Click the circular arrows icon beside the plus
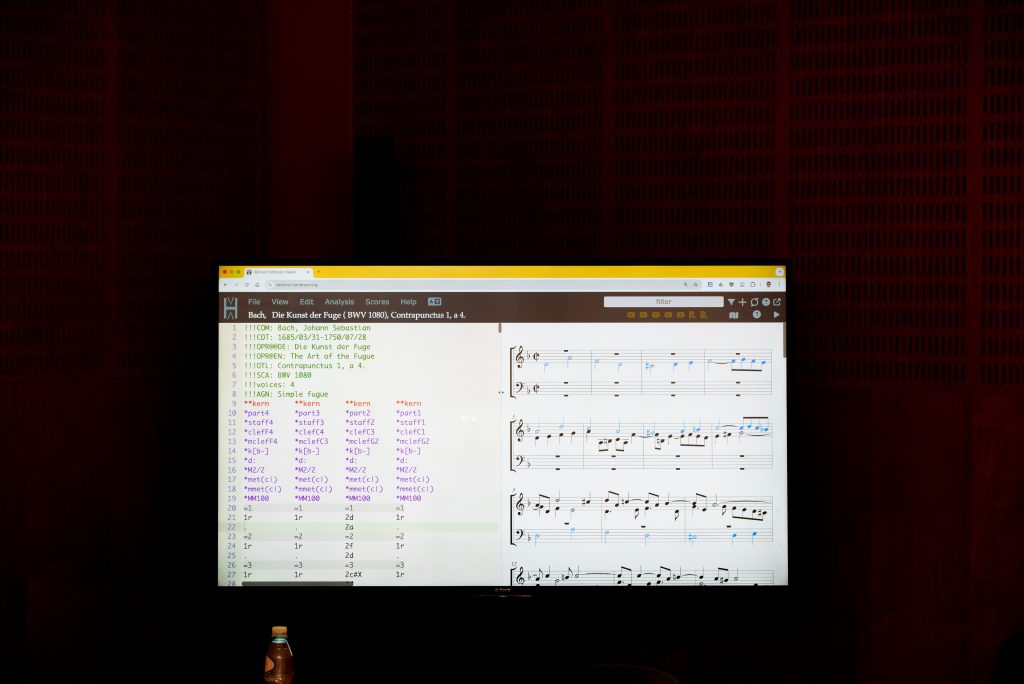Screen dimensions: 1024x684 pyautogui.click(x=754, y=302)
